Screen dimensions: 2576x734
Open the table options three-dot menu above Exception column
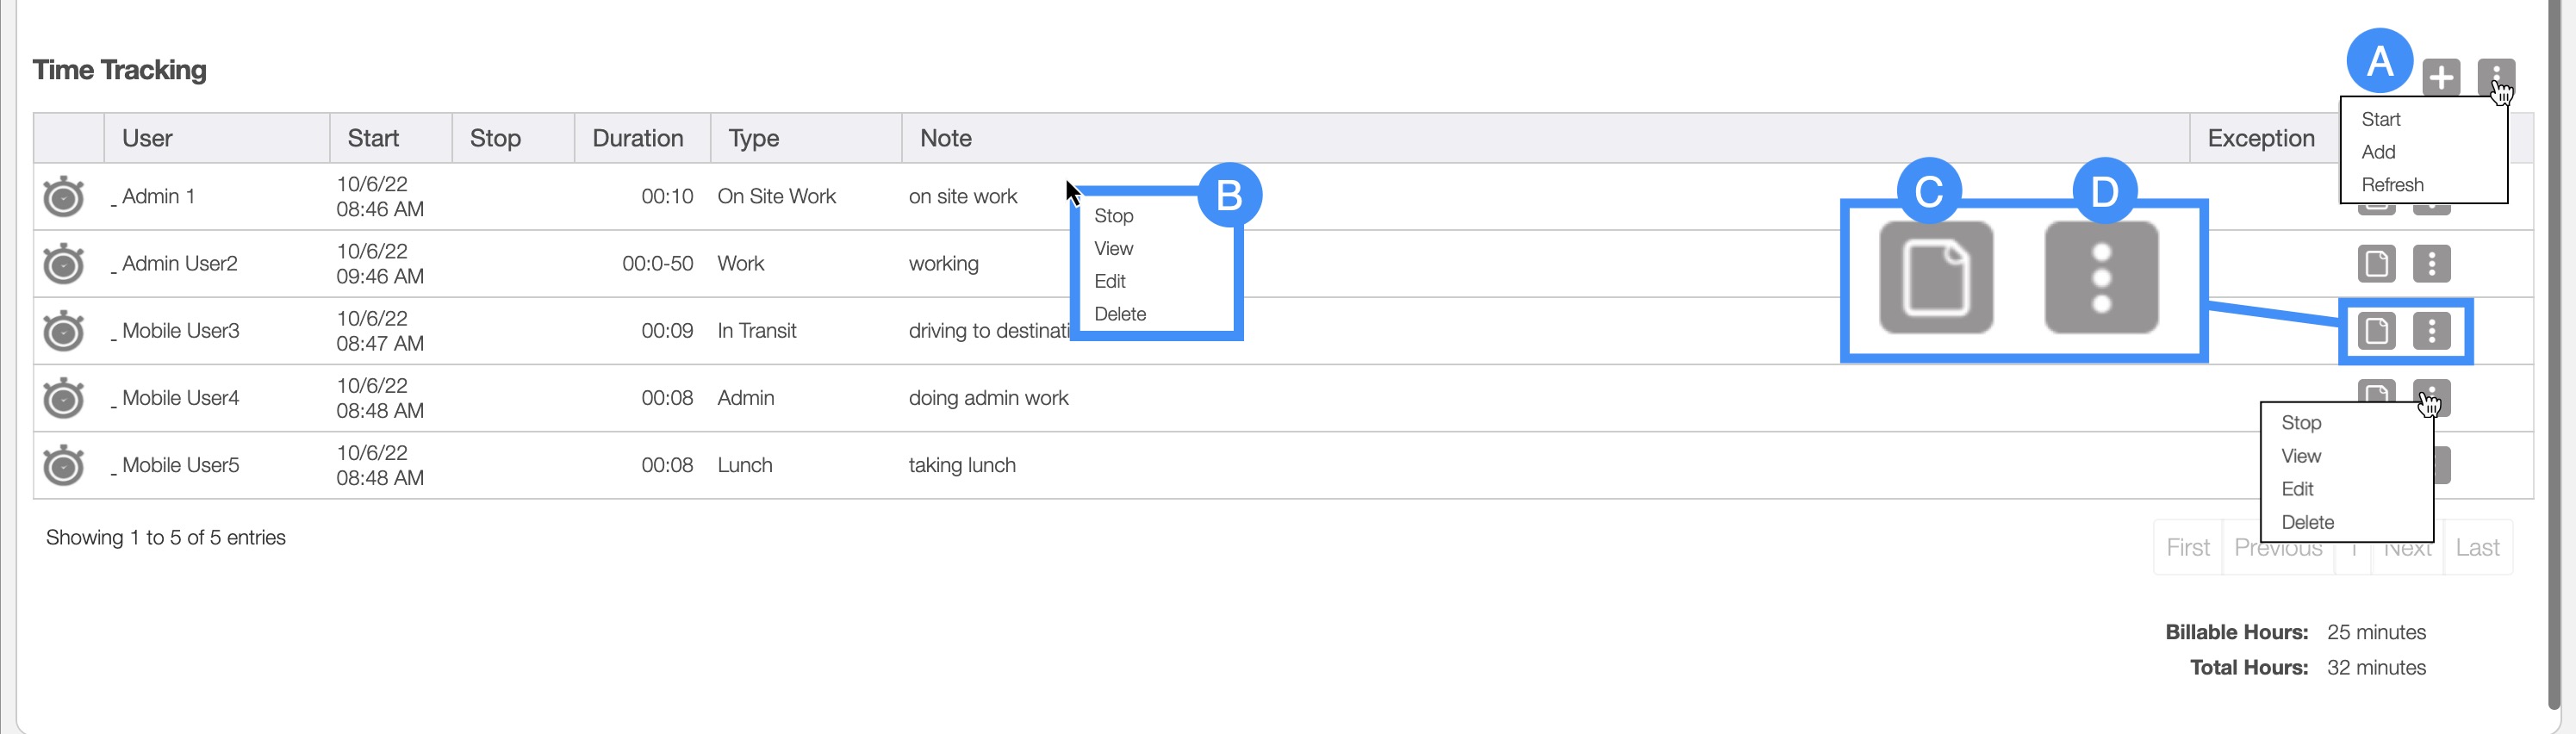tap(2495, 75)
